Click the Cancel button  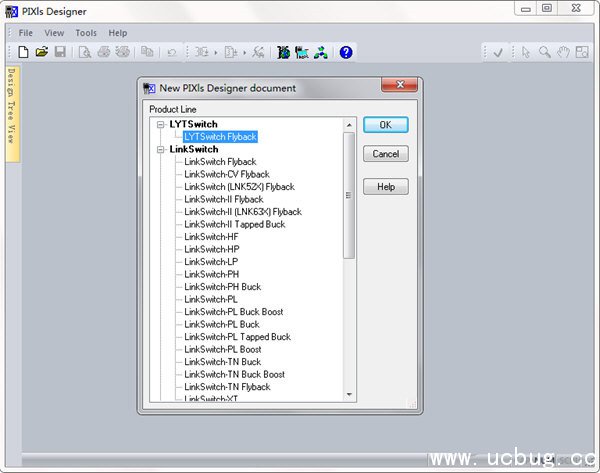coord(385,154)
